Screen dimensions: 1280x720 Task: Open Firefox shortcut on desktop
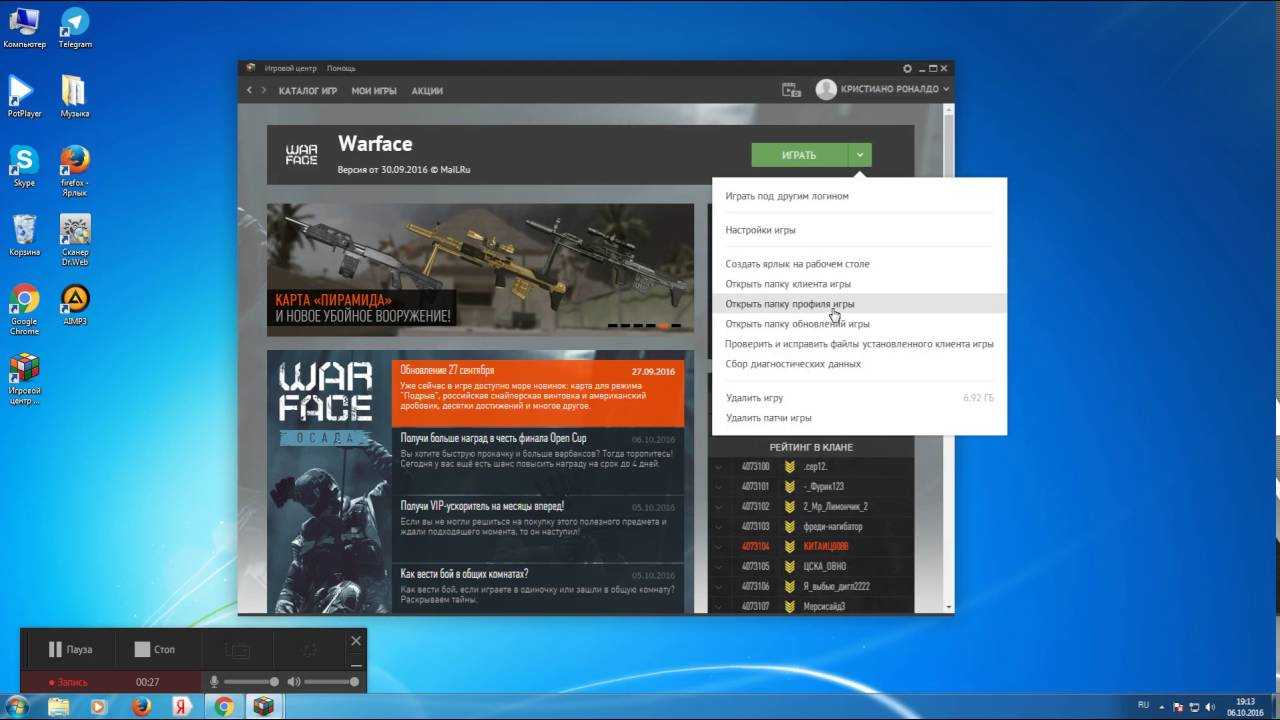pyautogui.click(x=75, y=168)
